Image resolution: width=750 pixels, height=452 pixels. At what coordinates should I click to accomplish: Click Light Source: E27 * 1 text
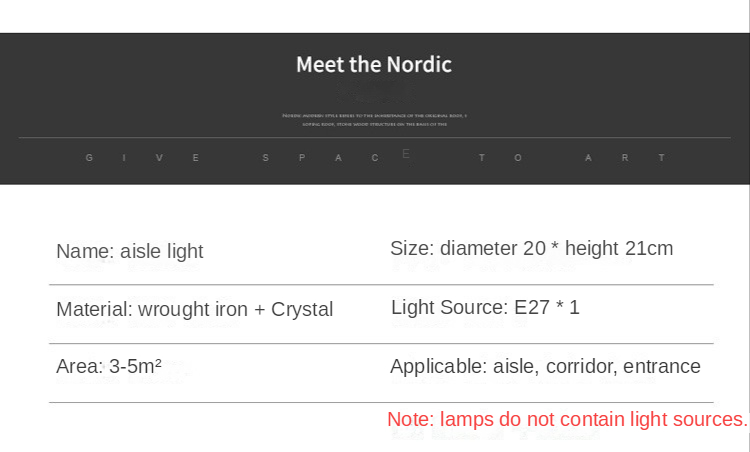pyautogui.click(x=485, y=307)
